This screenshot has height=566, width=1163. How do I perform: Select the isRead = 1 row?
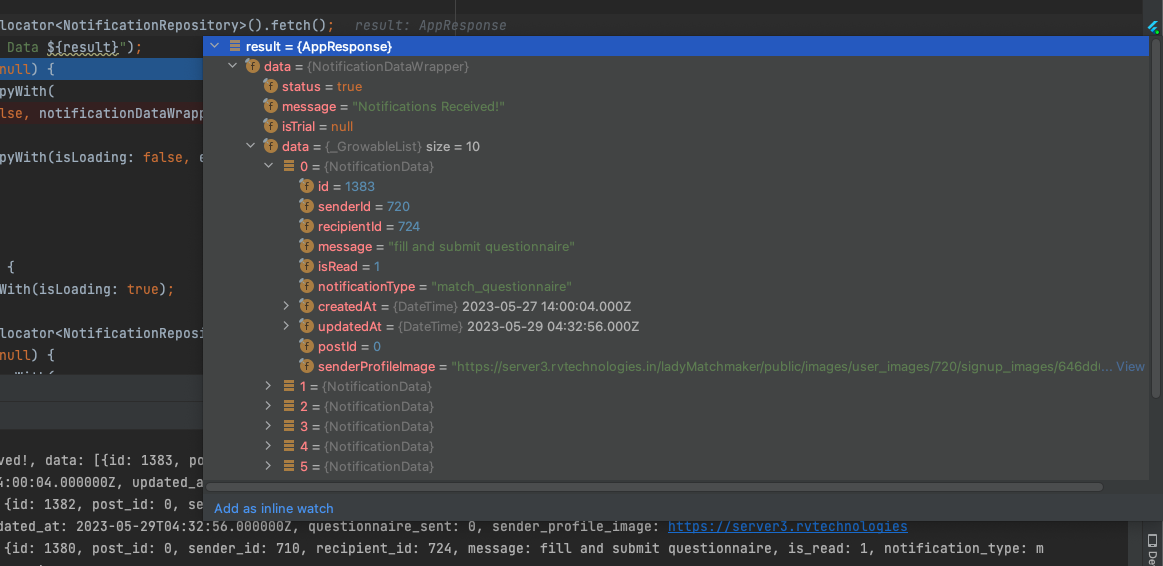(x=676, y=266)
